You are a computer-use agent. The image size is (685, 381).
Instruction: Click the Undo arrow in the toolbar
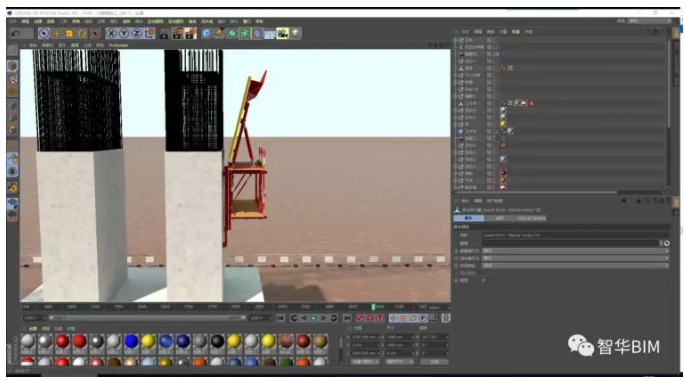point(16,34)
